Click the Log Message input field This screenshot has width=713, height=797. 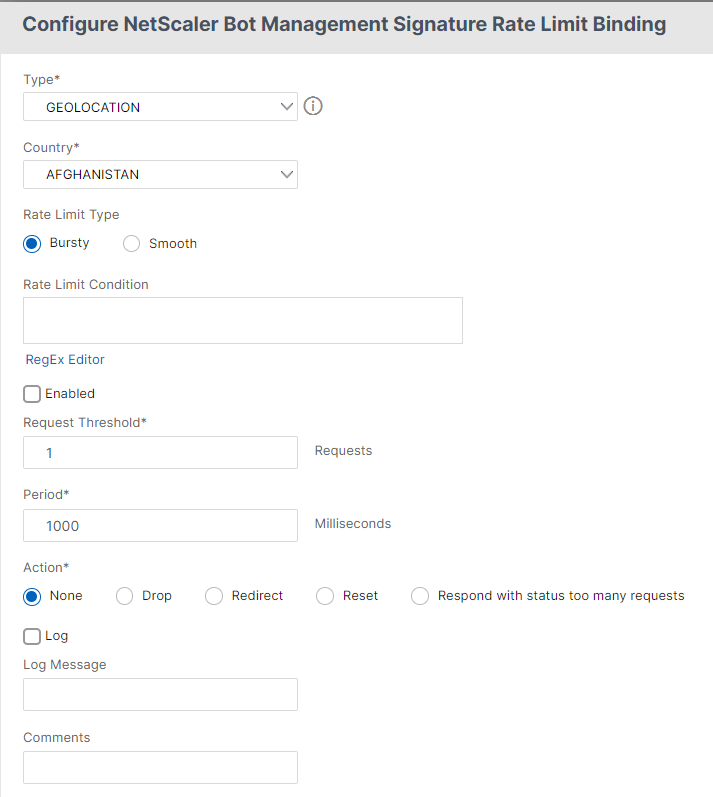[160, 694]
